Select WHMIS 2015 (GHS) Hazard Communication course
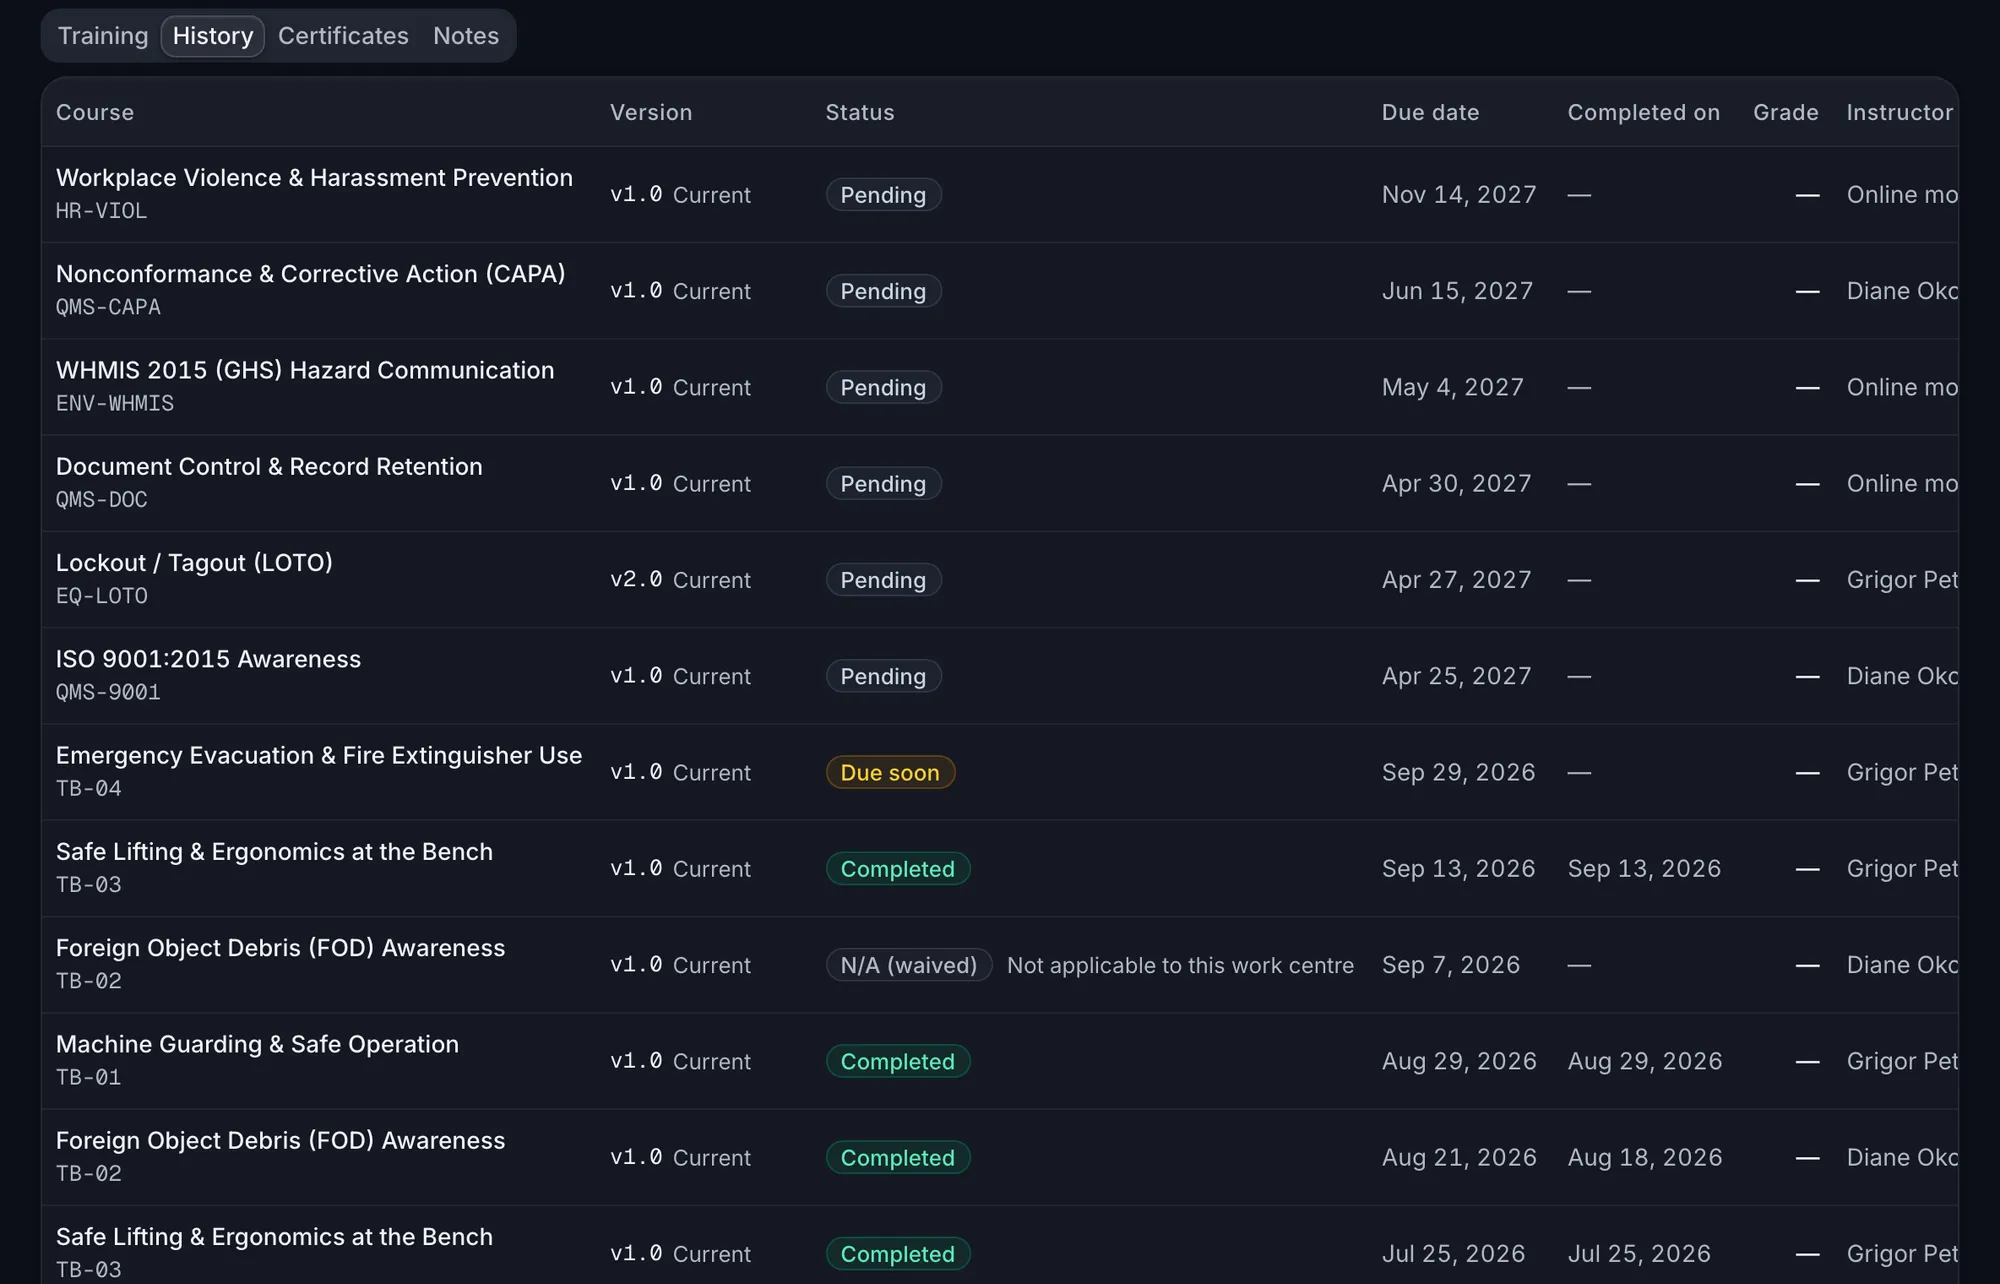The image size is (2000, 1284). pyautogui.click(x=305, y=370)
